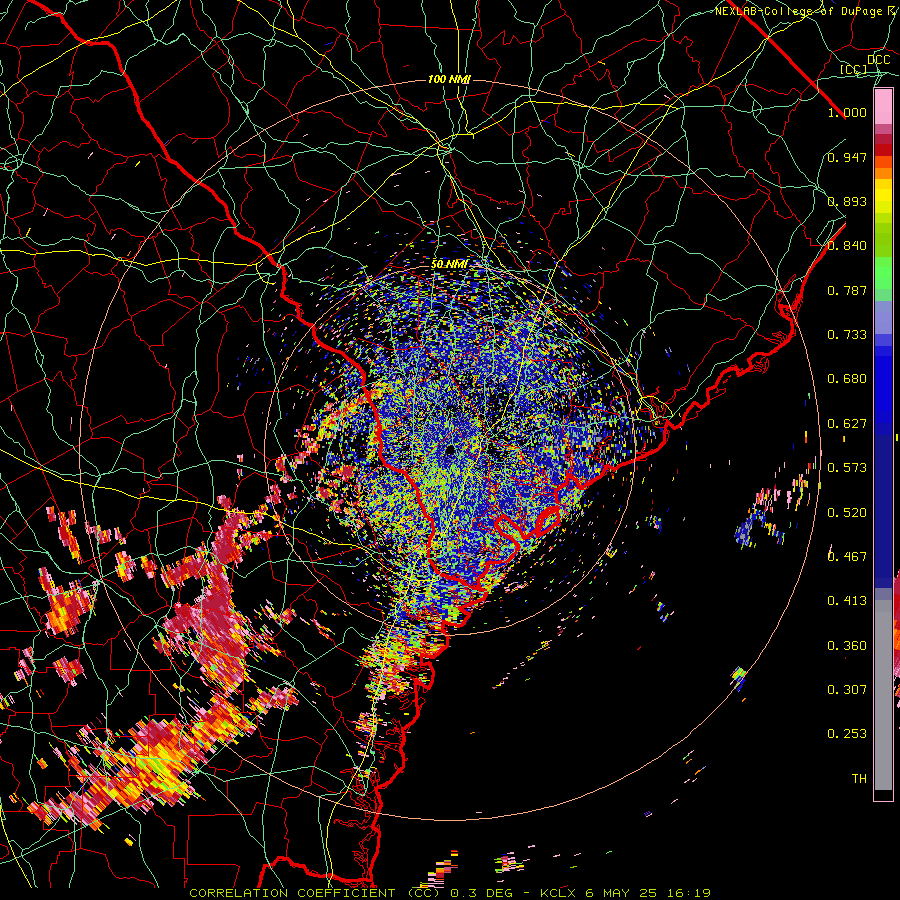
Task: Click the 0.947 scale value
Action: [x=847, y=157]
